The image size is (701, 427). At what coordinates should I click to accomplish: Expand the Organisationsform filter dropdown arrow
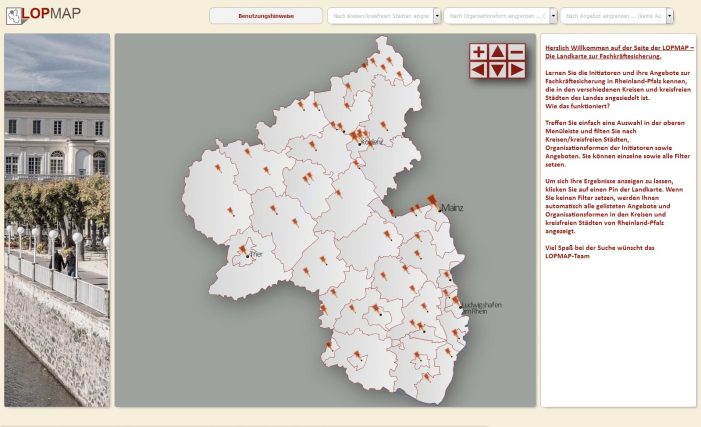tap(553, 16)
